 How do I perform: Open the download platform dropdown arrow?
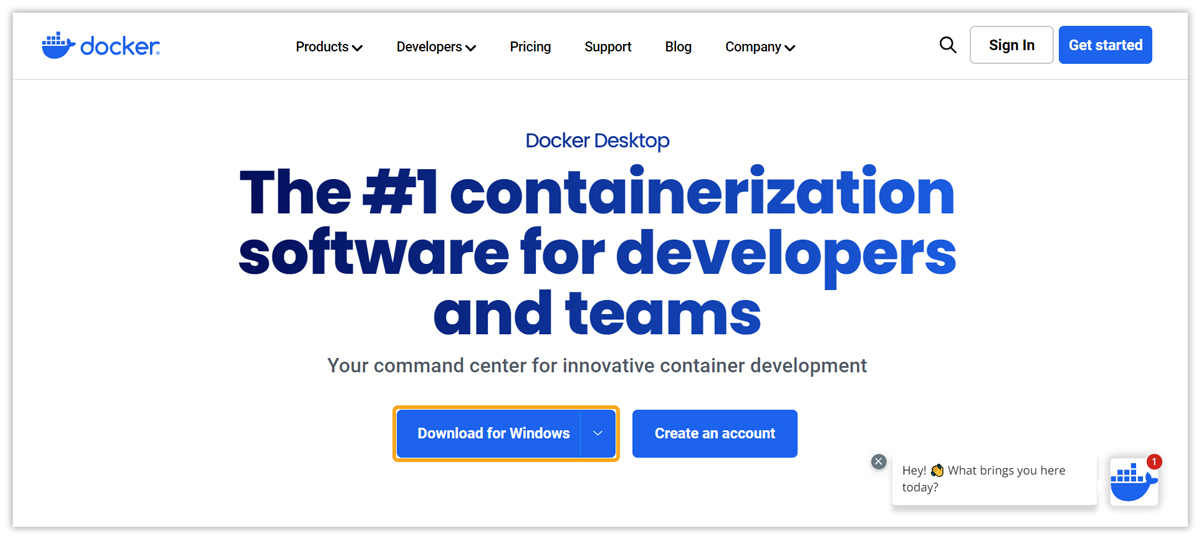[x=598, y=433]
